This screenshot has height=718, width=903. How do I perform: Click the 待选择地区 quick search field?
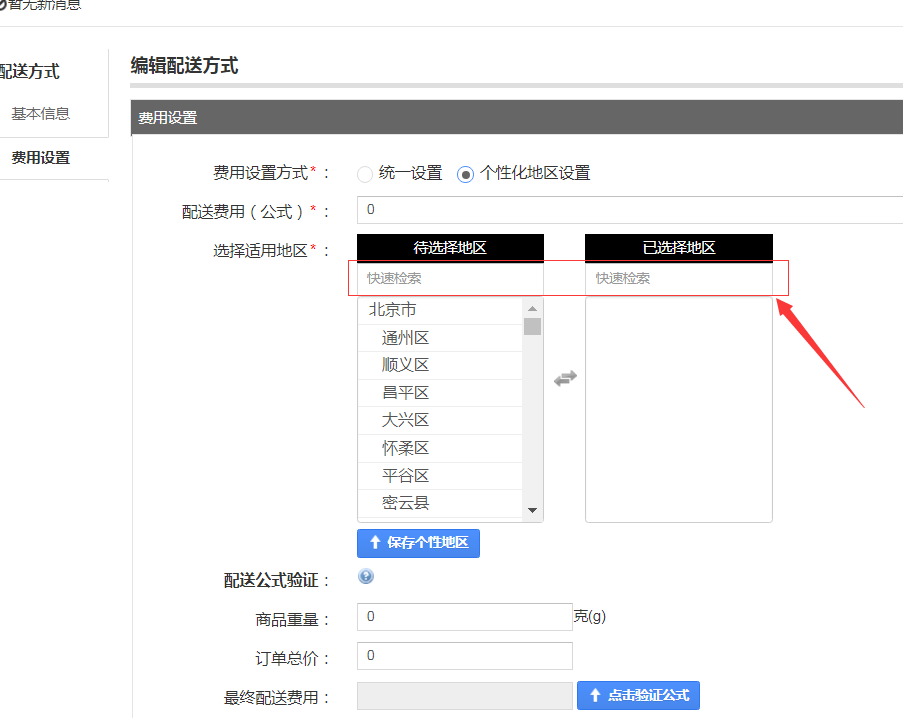pos(449,278)
